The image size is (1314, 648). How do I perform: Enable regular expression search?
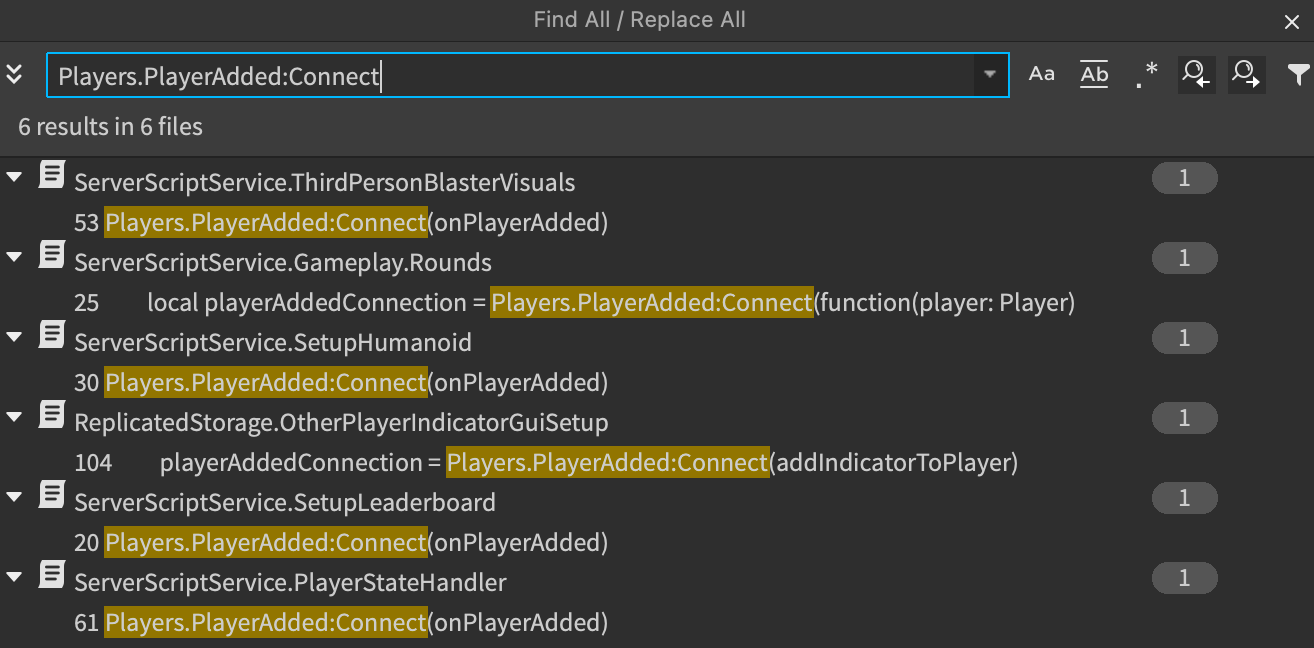1146,74
